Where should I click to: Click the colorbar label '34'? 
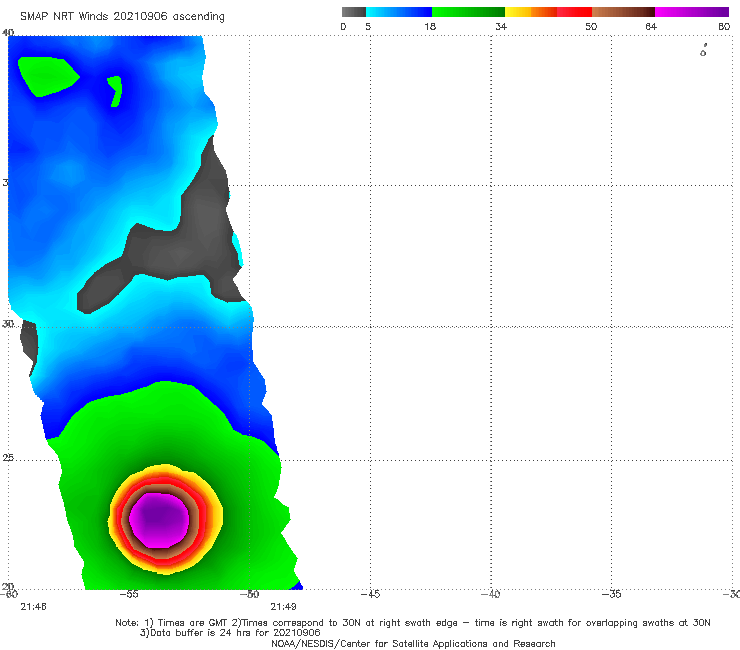tap(501, 27)
